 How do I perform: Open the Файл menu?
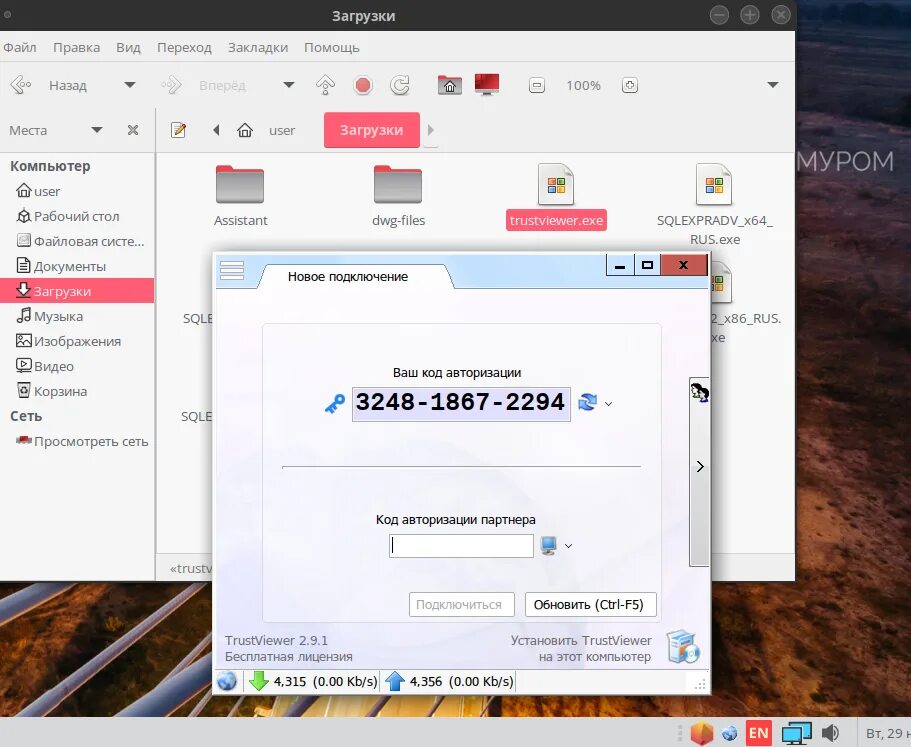click(x=20, y=48)
